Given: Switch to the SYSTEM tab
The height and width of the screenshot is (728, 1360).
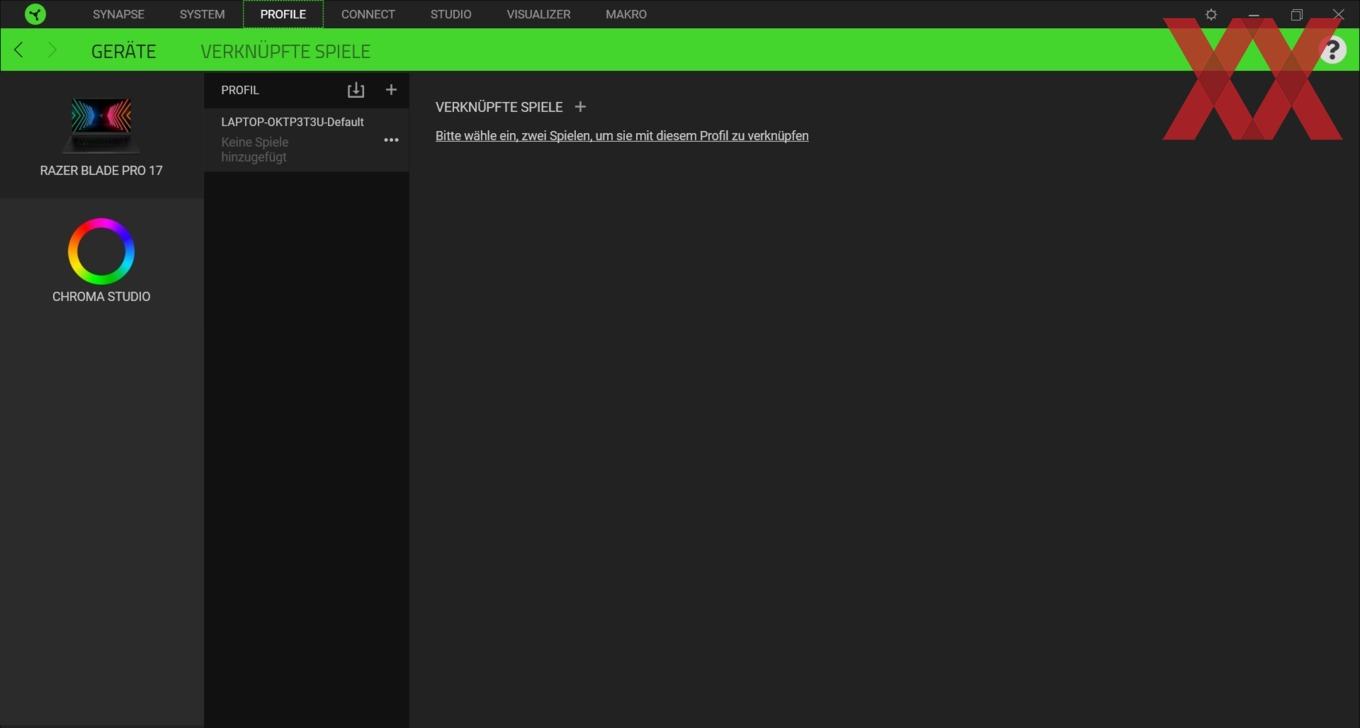Looking at the screenshot, I should pyautogui.click(x=202, y=14).
